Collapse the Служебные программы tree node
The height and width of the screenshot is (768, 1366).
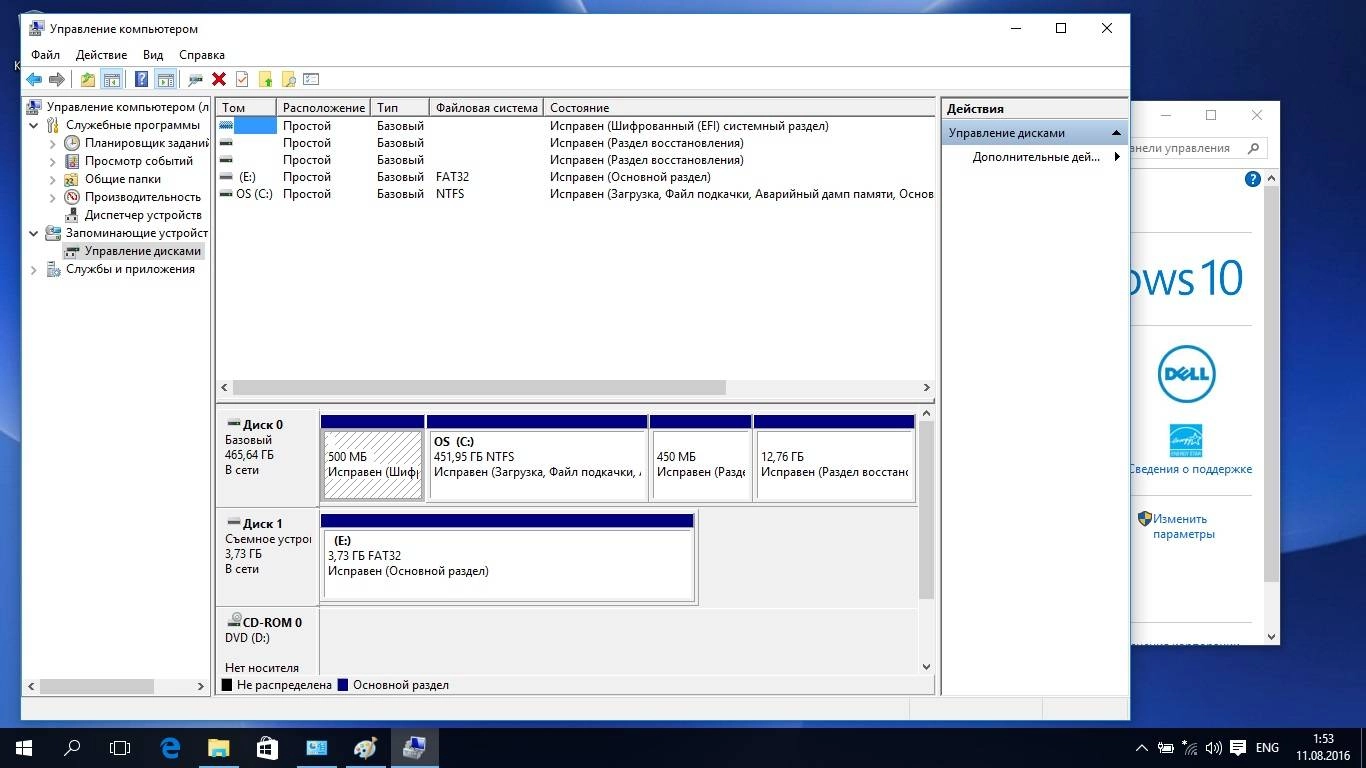[x=34, y=125]
